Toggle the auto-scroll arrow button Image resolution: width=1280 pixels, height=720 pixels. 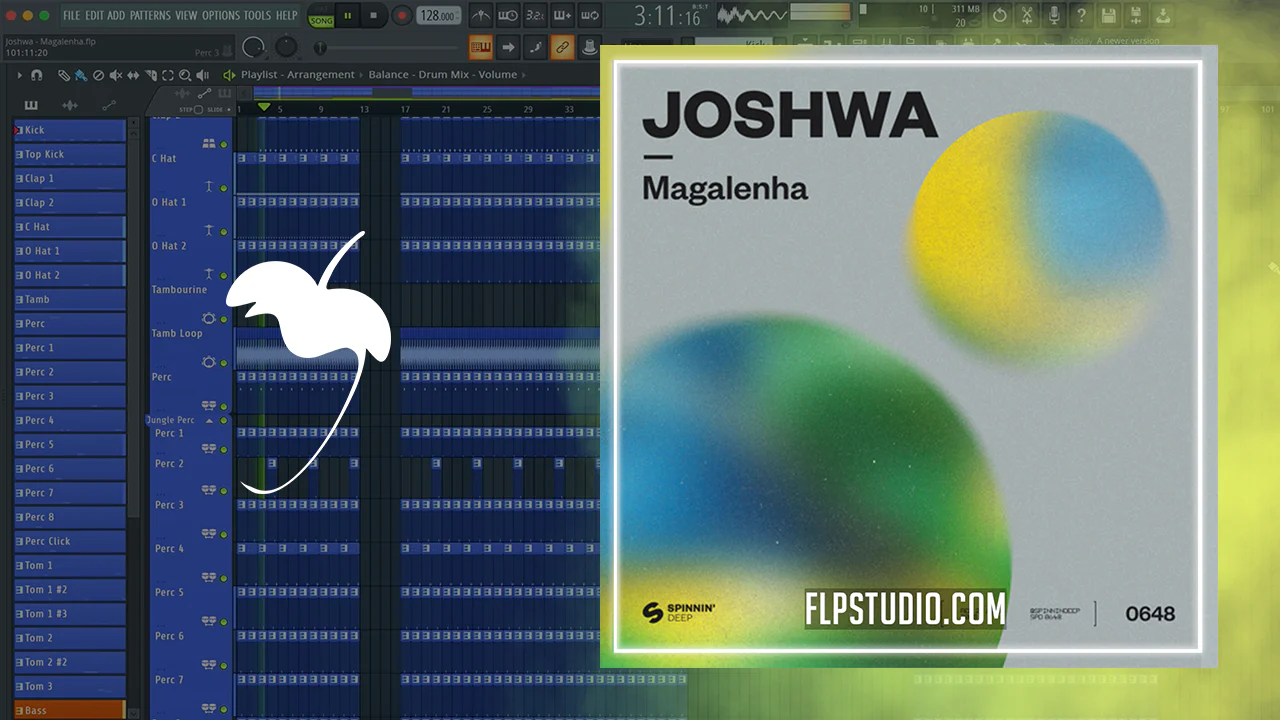pyautogui.click(x=508, y=47)
